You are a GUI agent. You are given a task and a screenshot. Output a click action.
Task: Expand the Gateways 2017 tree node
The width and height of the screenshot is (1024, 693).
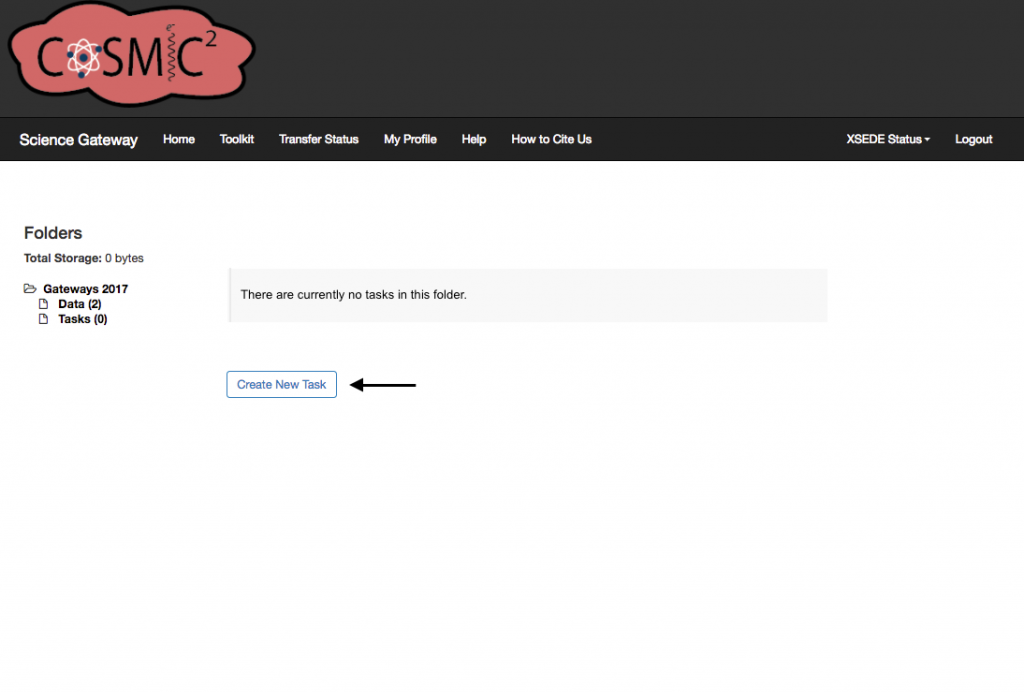[85, 288]
